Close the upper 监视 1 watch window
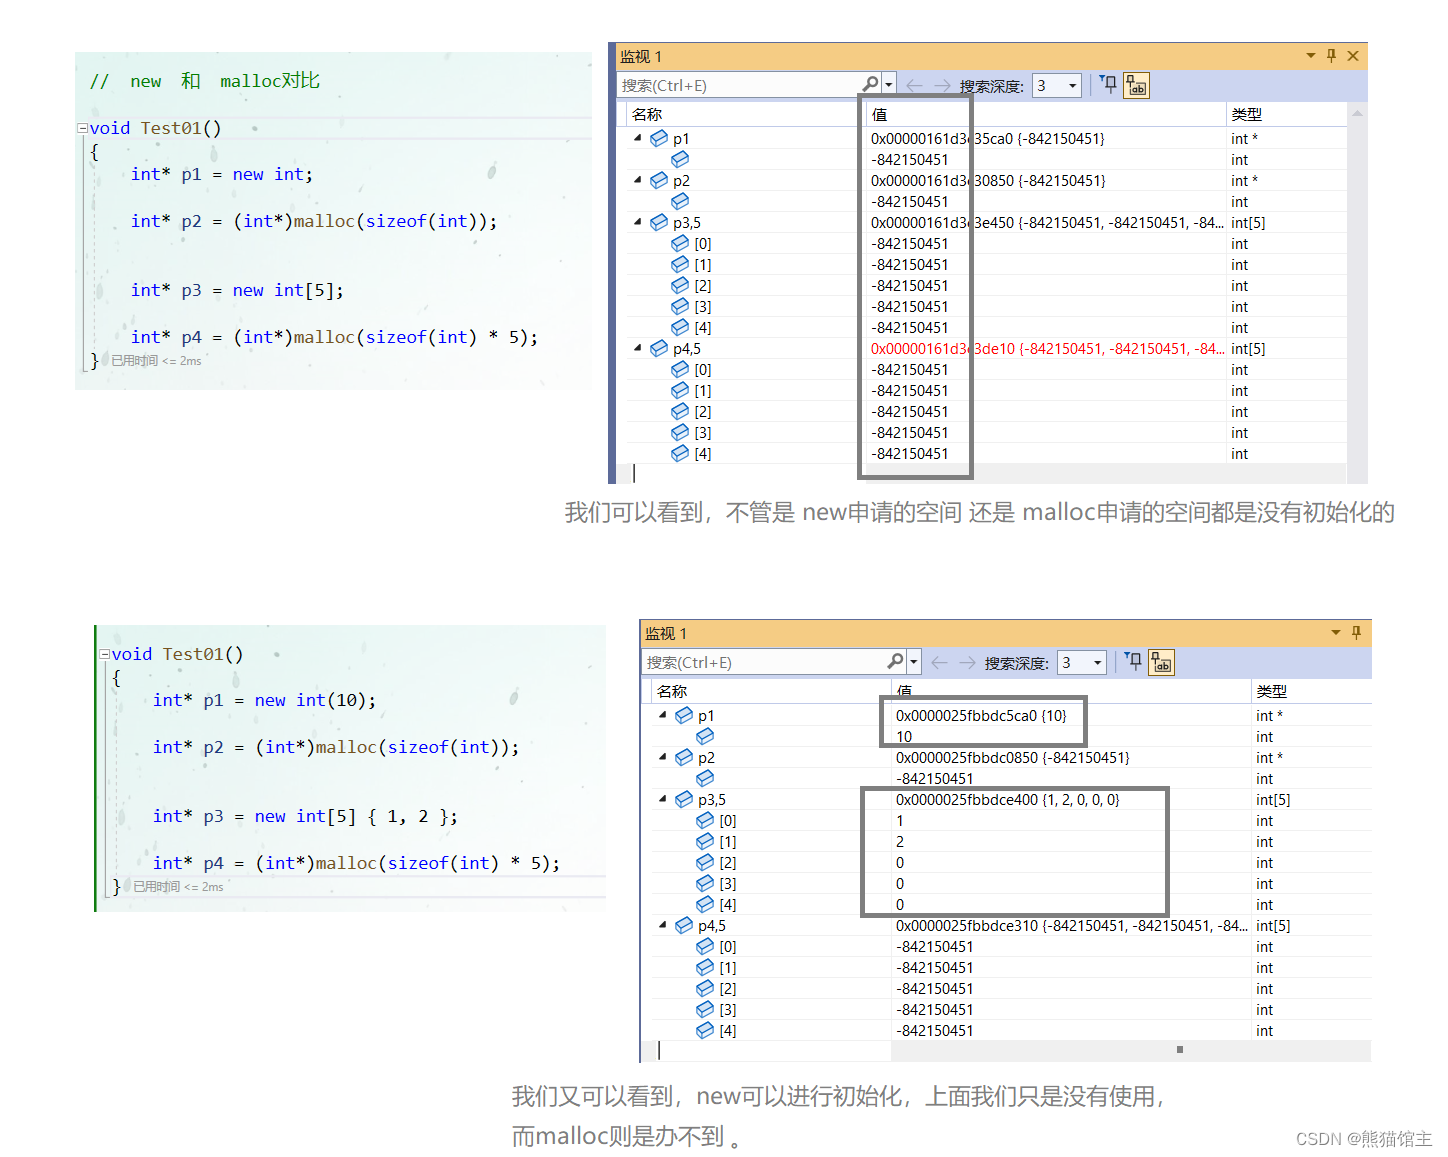This screenshot has width=1448, height=1157. click(x=1353, y=56)
